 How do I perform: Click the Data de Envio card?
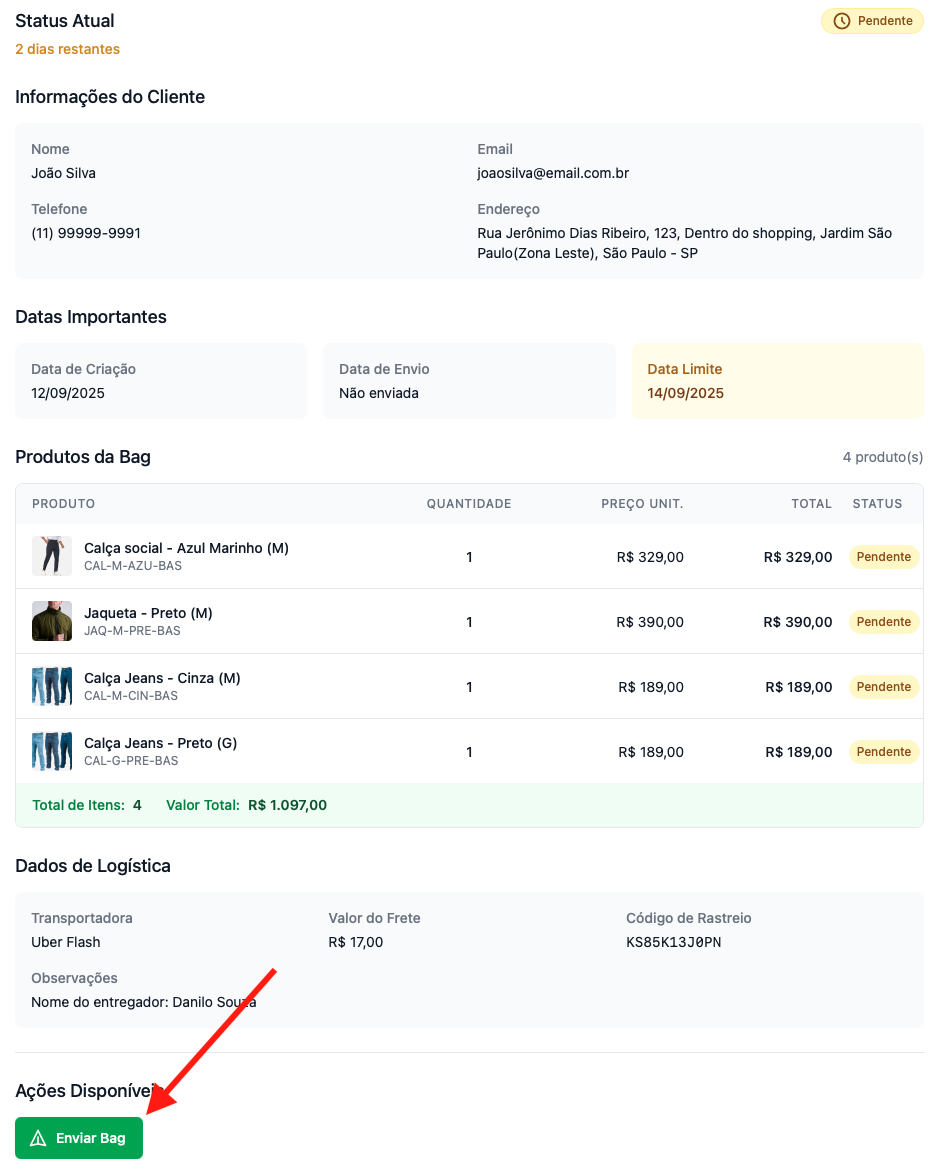tap(469, 381)
